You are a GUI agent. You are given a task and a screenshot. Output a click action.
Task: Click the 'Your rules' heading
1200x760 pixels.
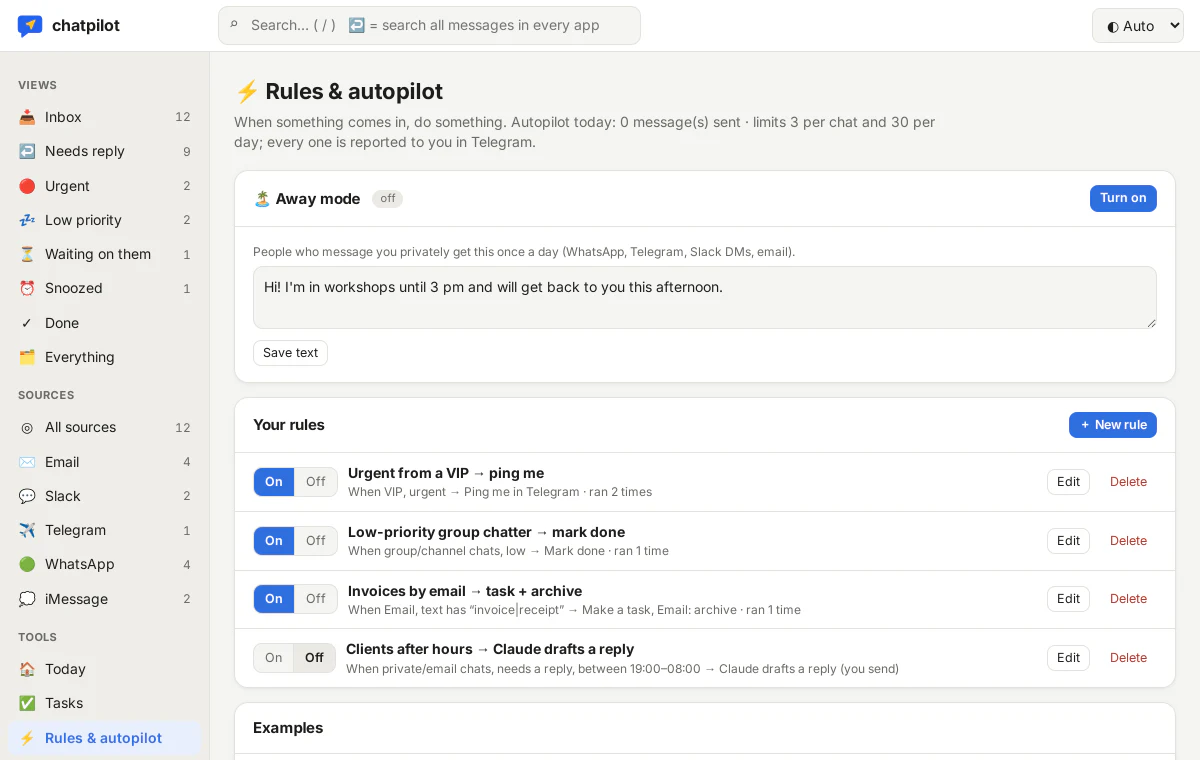tap(289, 425)
